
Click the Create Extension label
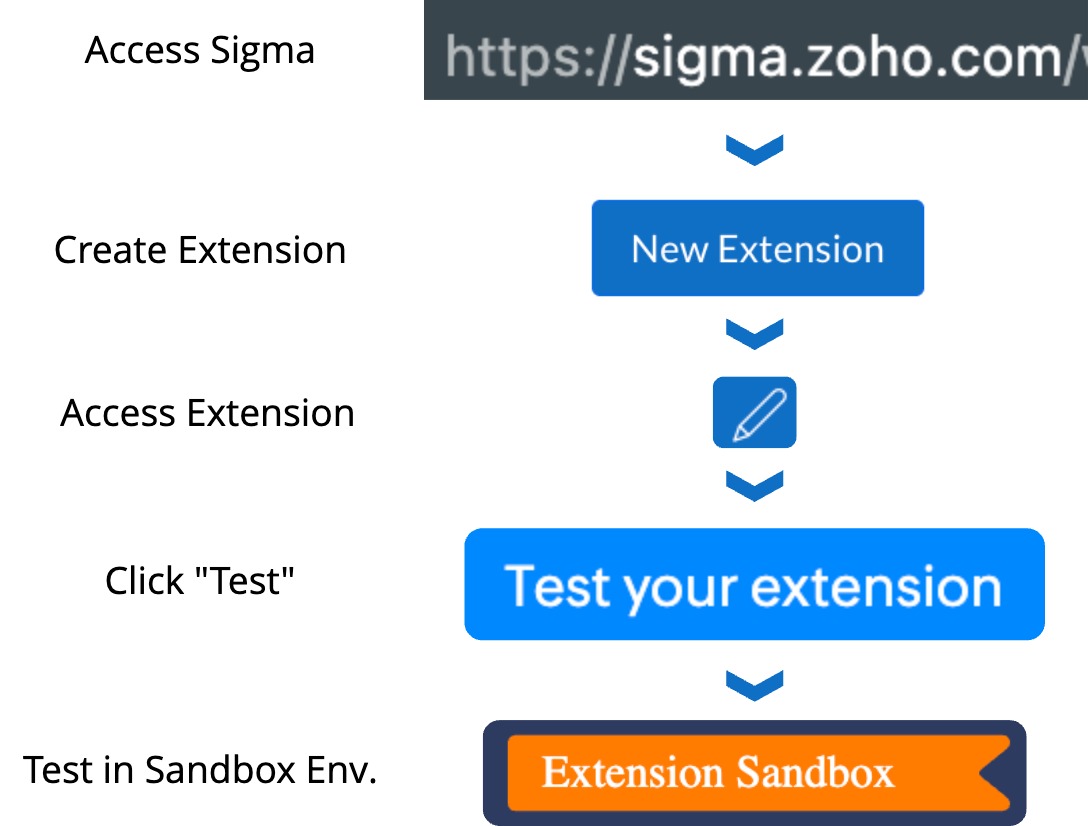[200, 250]
